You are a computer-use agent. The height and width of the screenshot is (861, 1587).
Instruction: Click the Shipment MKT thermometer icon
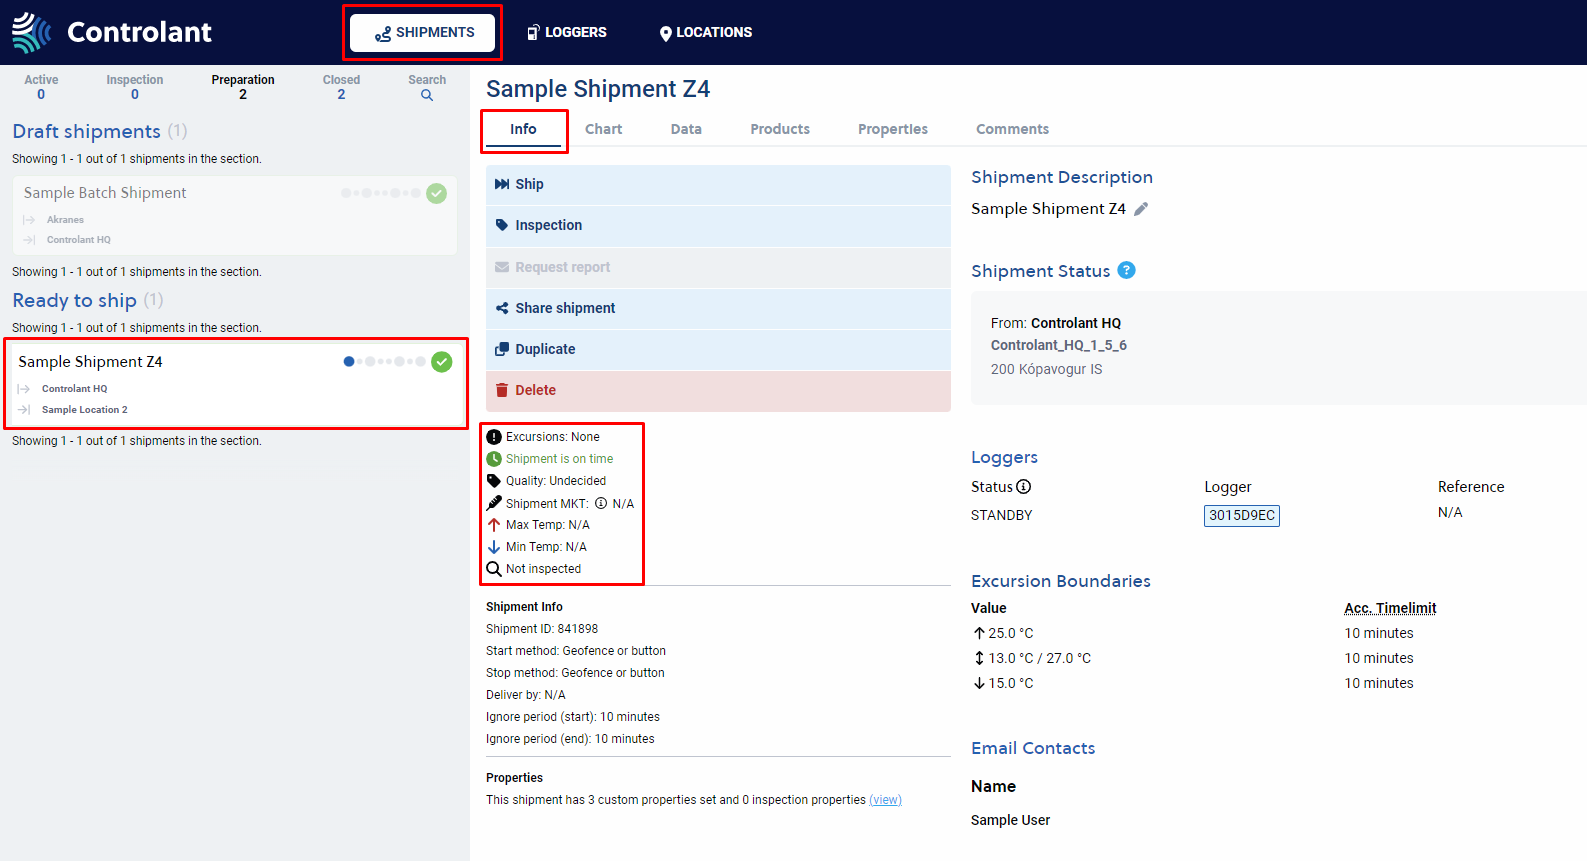(x=494, y=503)
